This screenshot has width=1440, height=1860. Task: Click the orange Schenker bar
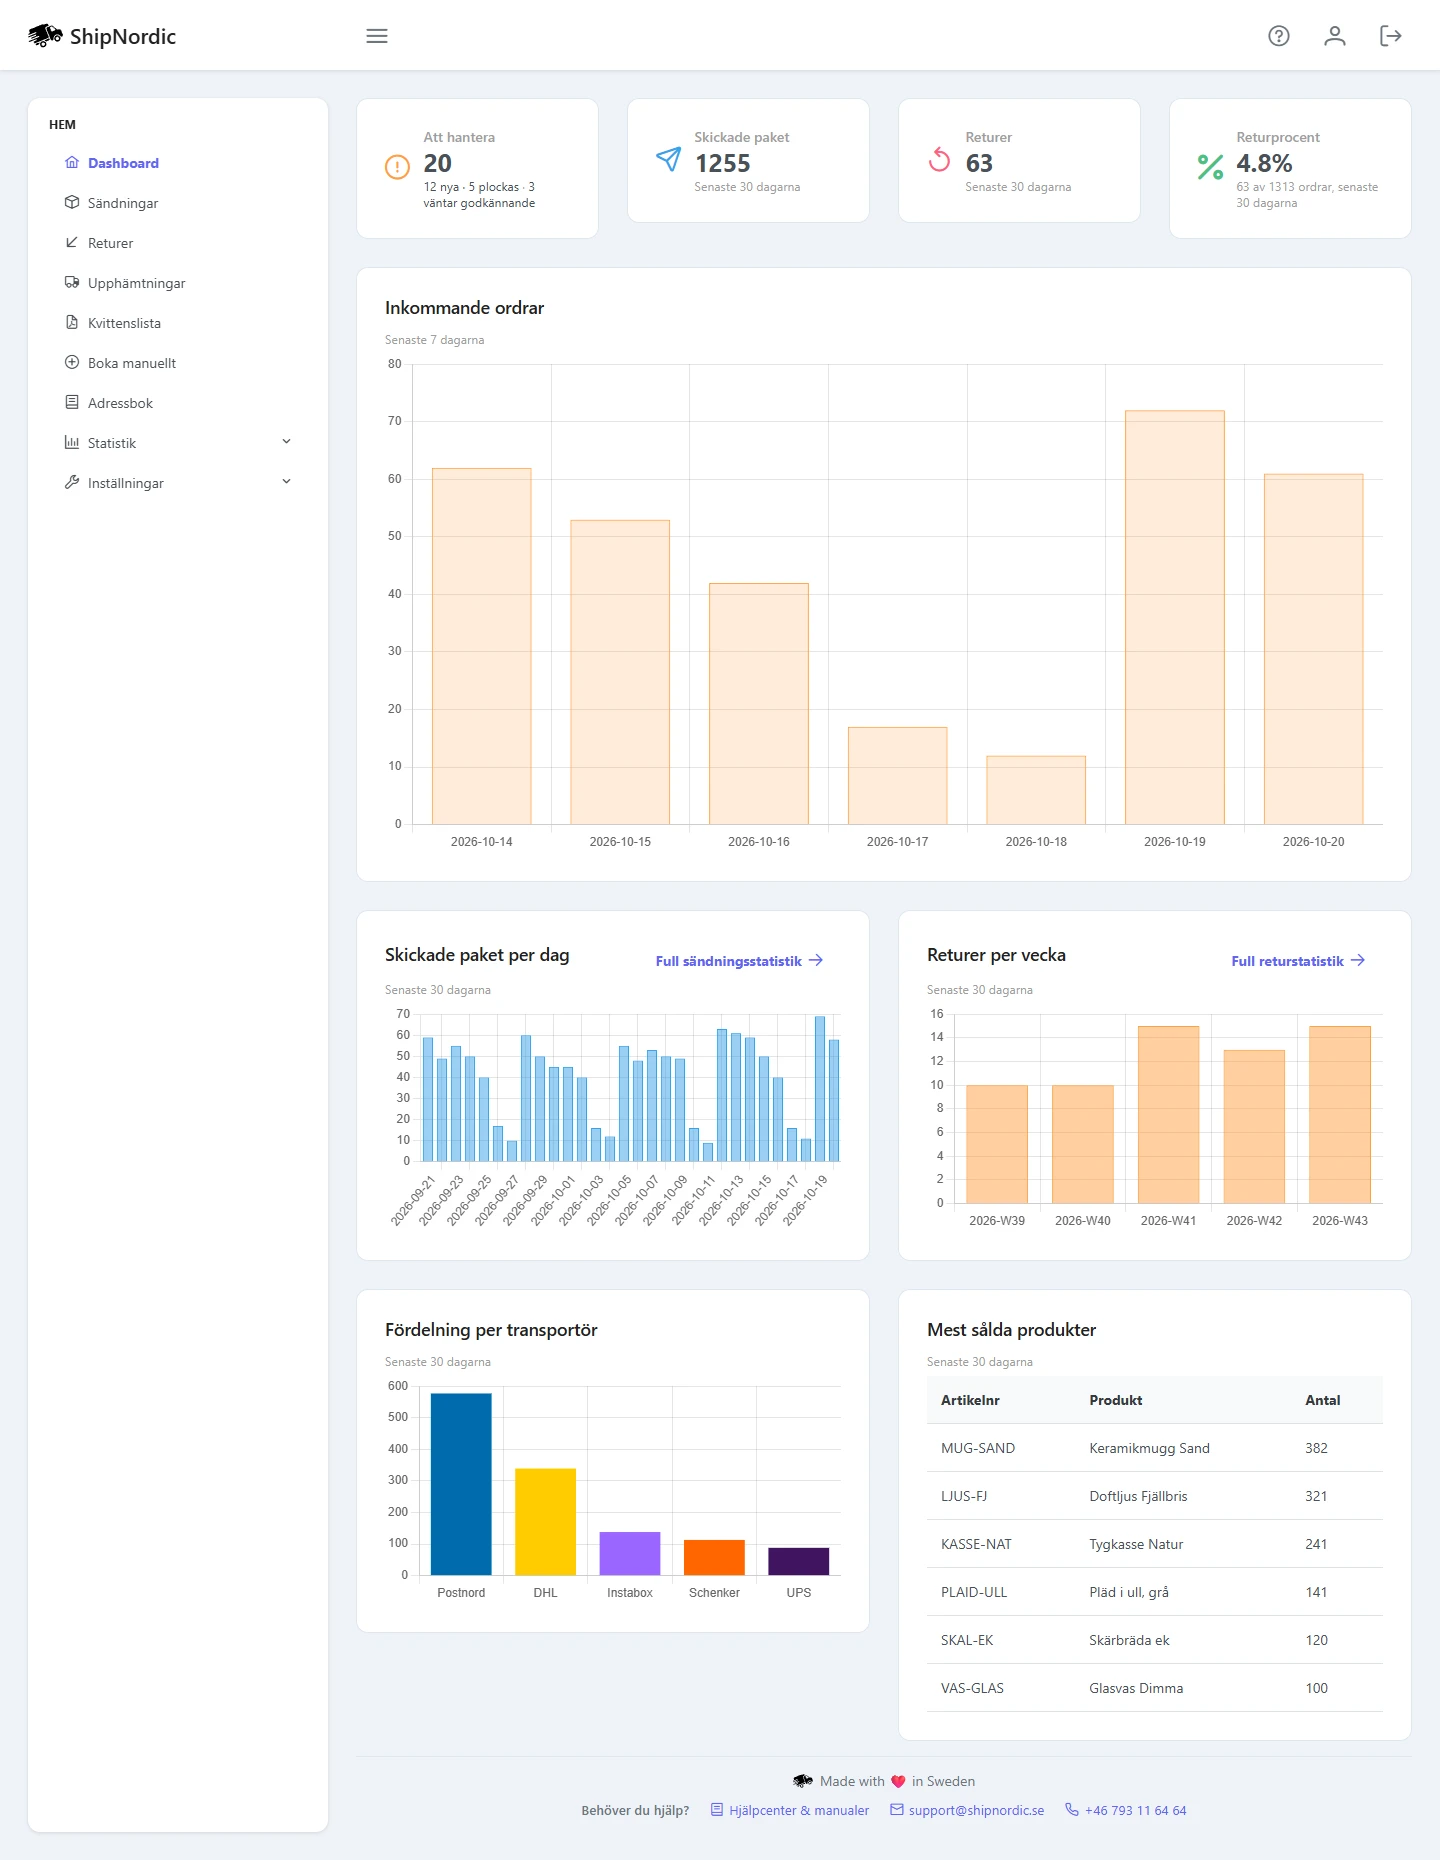click(714, 1557)
